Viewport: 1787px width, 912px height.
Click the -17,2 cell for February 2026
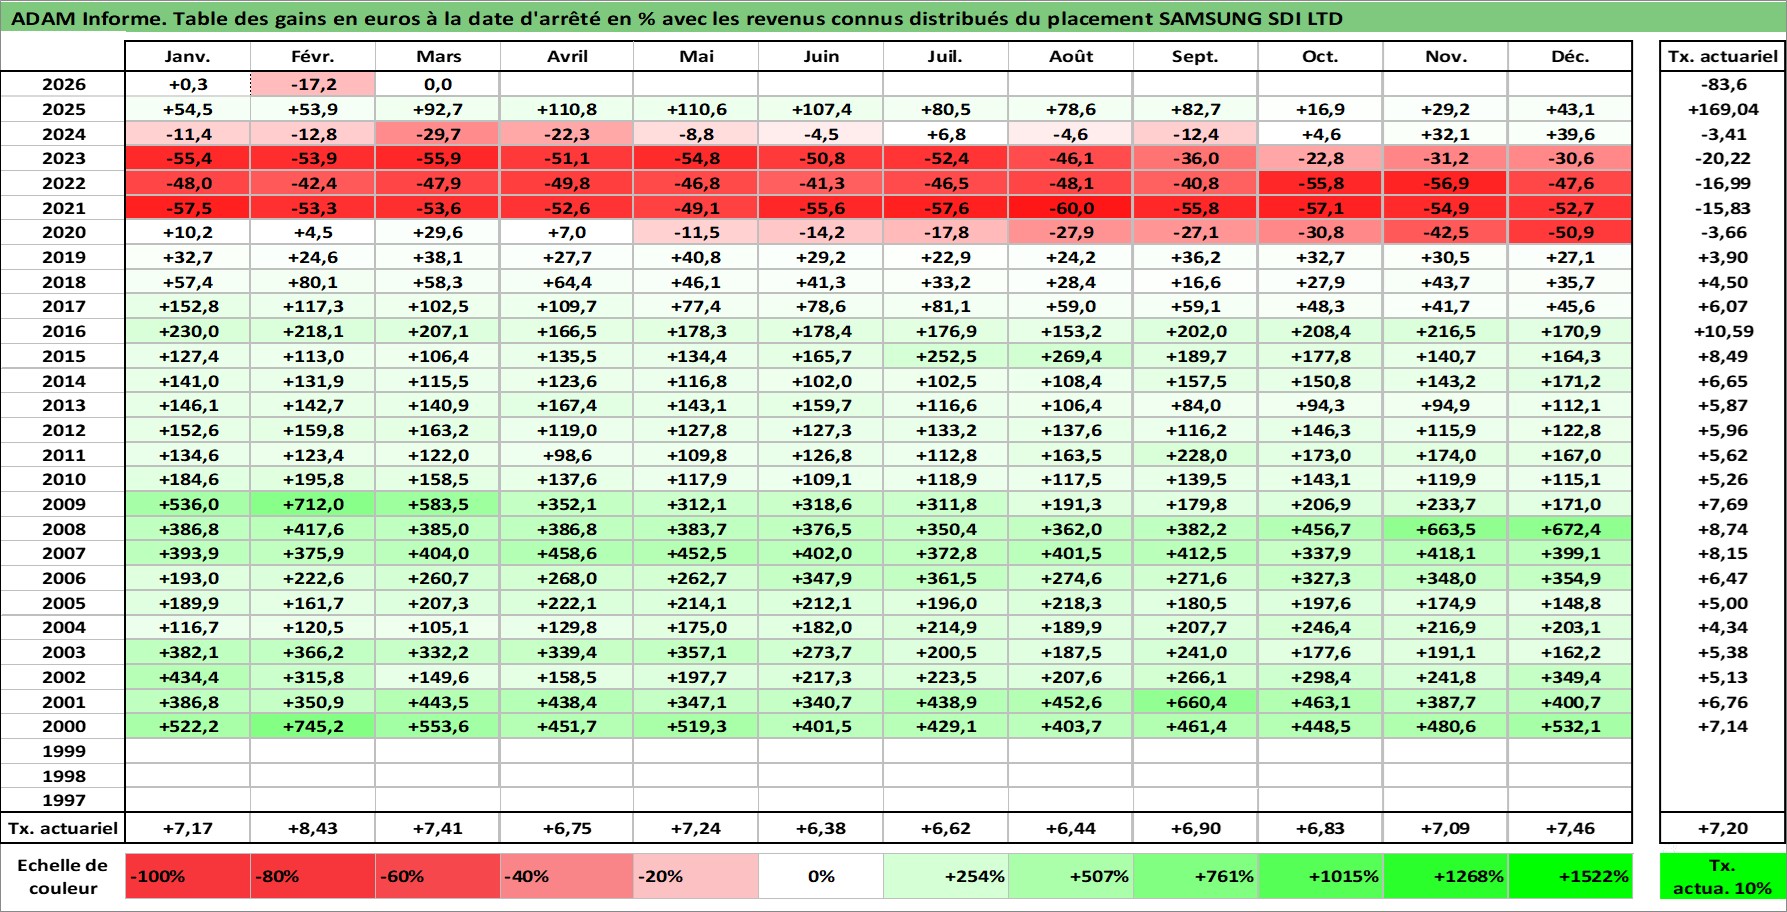pos(313,85)
